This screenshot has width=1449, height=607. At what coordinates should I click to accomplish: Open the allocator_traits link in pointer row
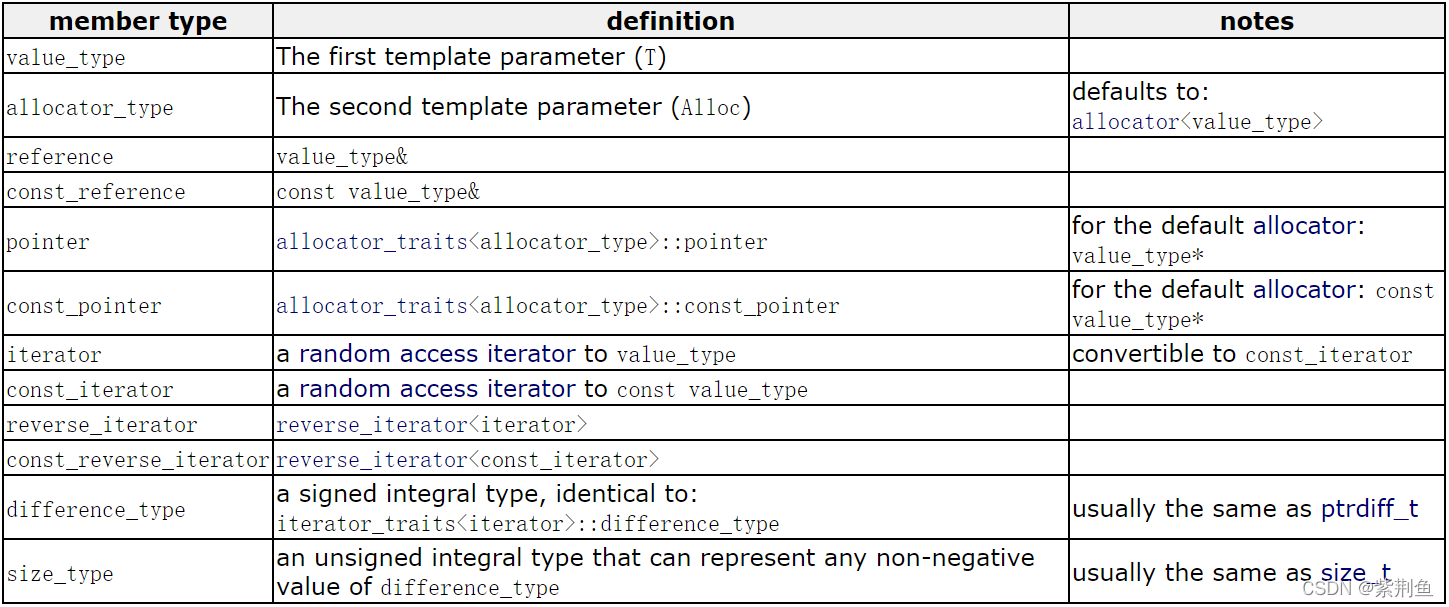(x=372, y=242)
